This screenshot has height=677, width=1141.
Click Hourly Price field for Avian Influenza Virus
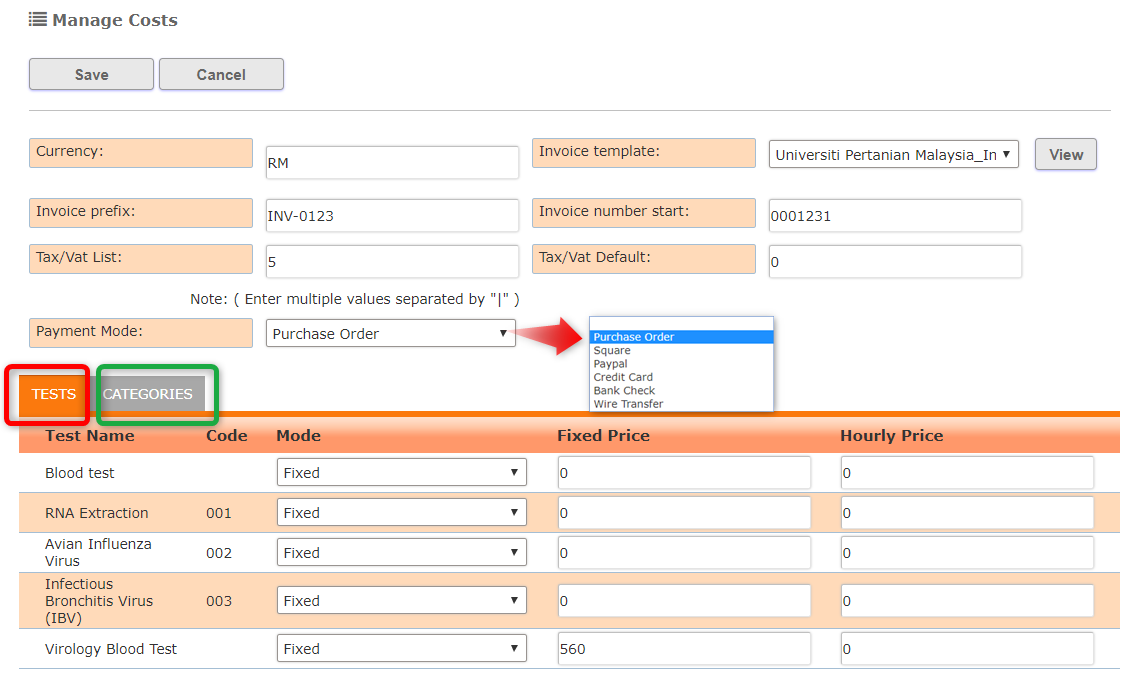[967, 553]
